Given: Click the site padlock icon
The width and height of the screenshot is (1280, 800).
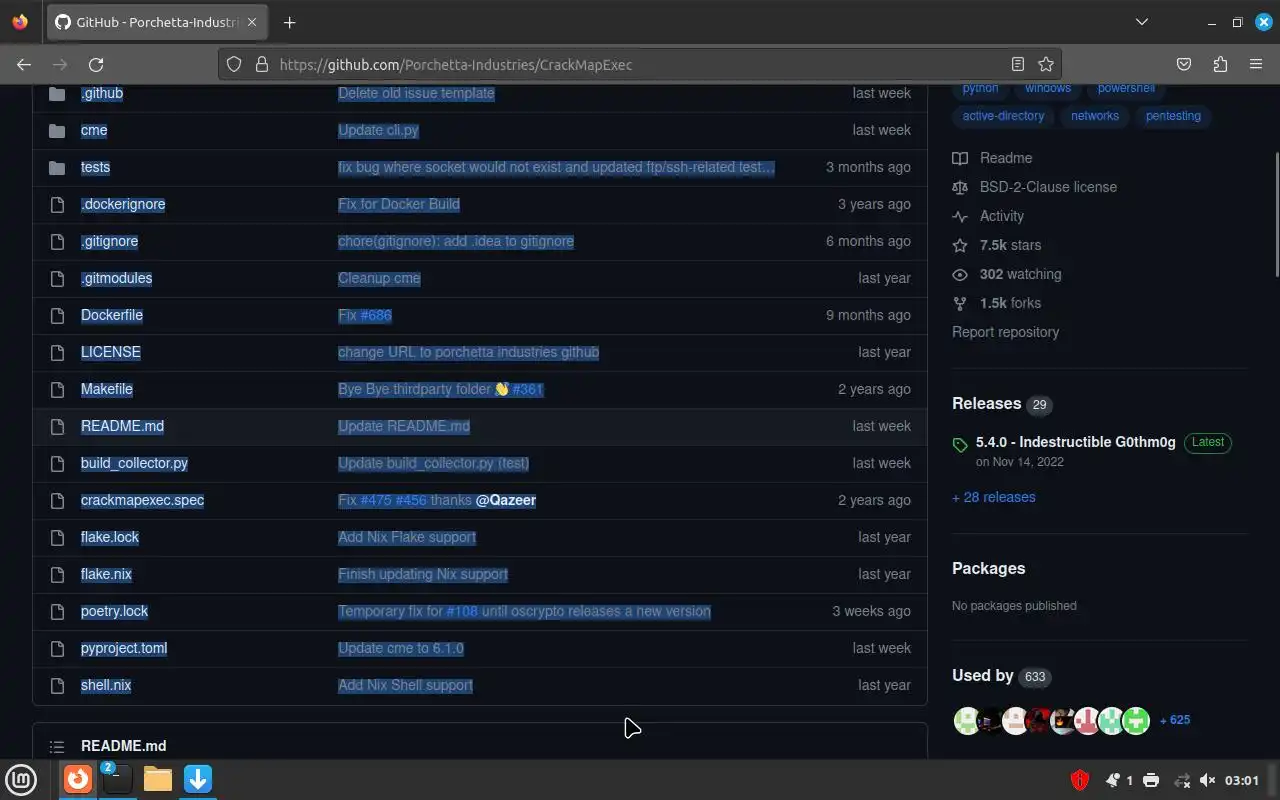Looking at the screenshot, I should (x=262, y=64).
